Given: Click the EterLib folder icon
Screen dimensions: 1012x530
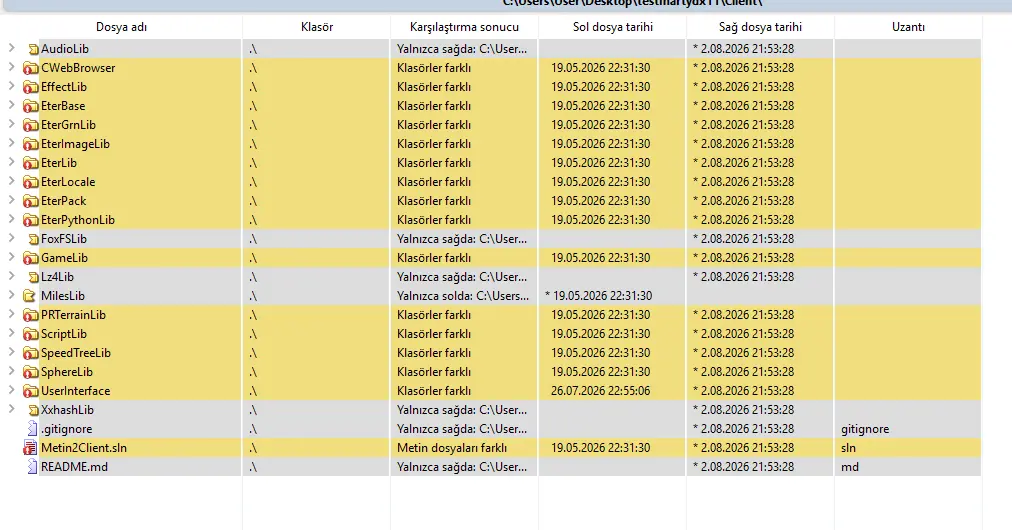Looking at the screenshot, I should 30,163.
